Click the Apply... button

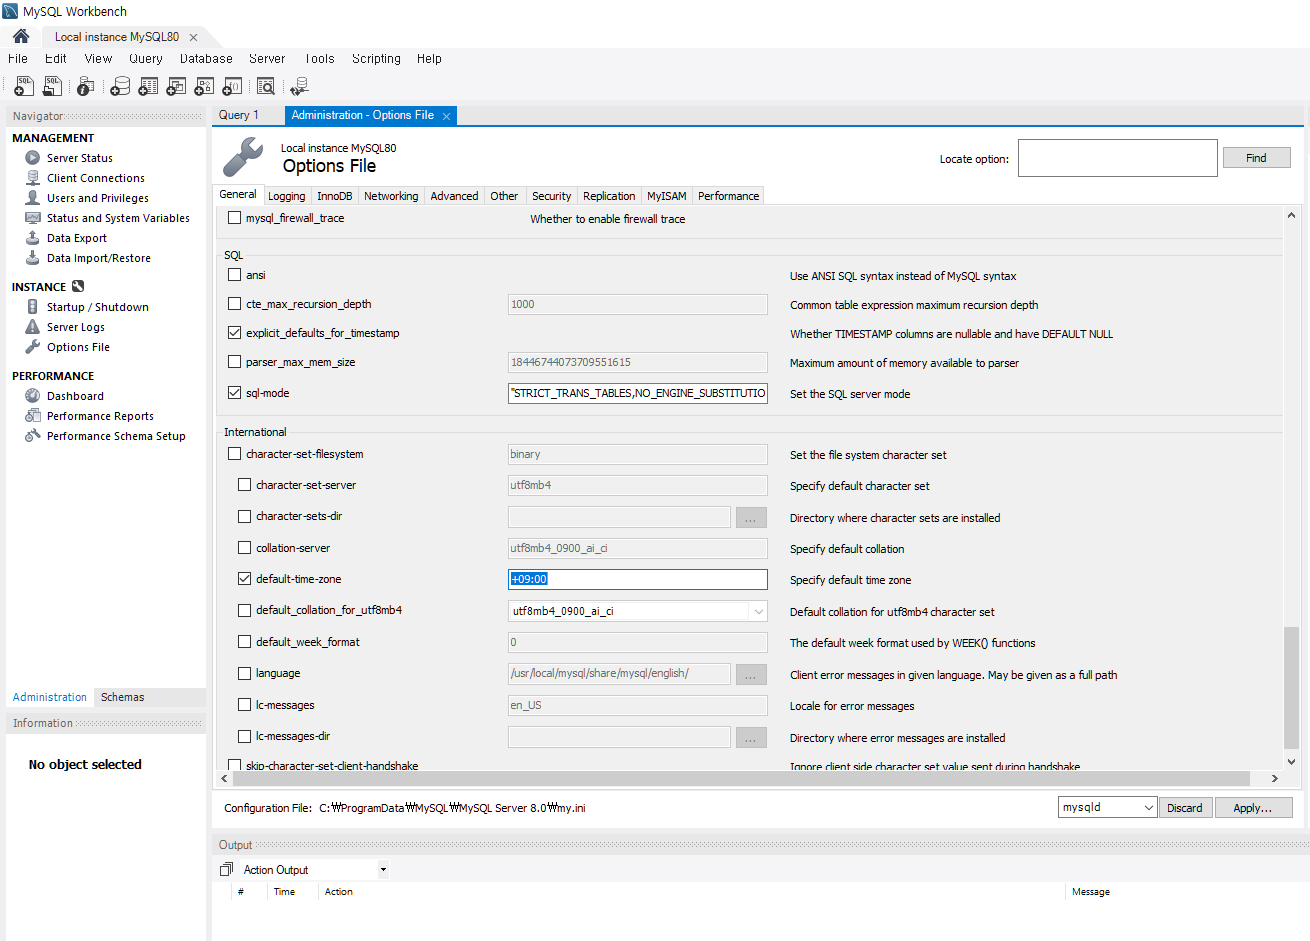(1253, 808)
